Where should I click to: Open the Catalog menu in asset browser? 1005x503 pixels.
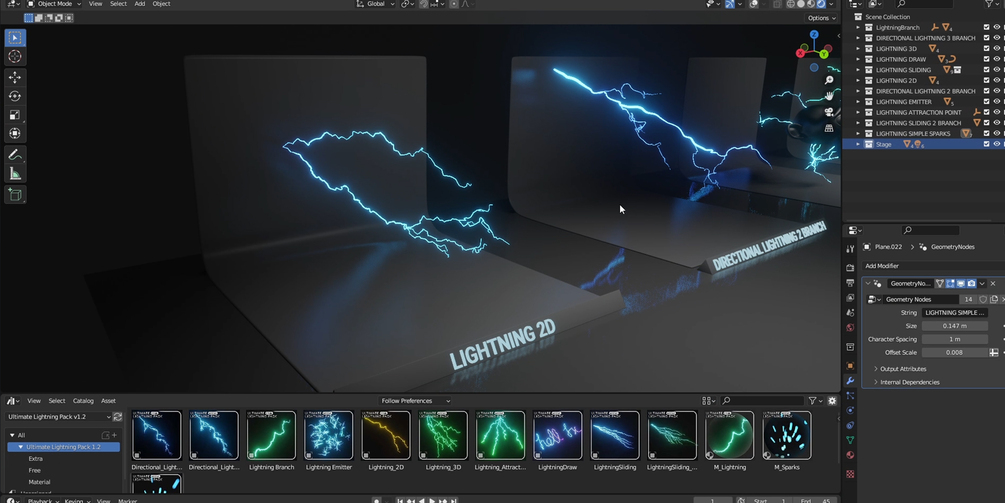click(x=83, y=401)
